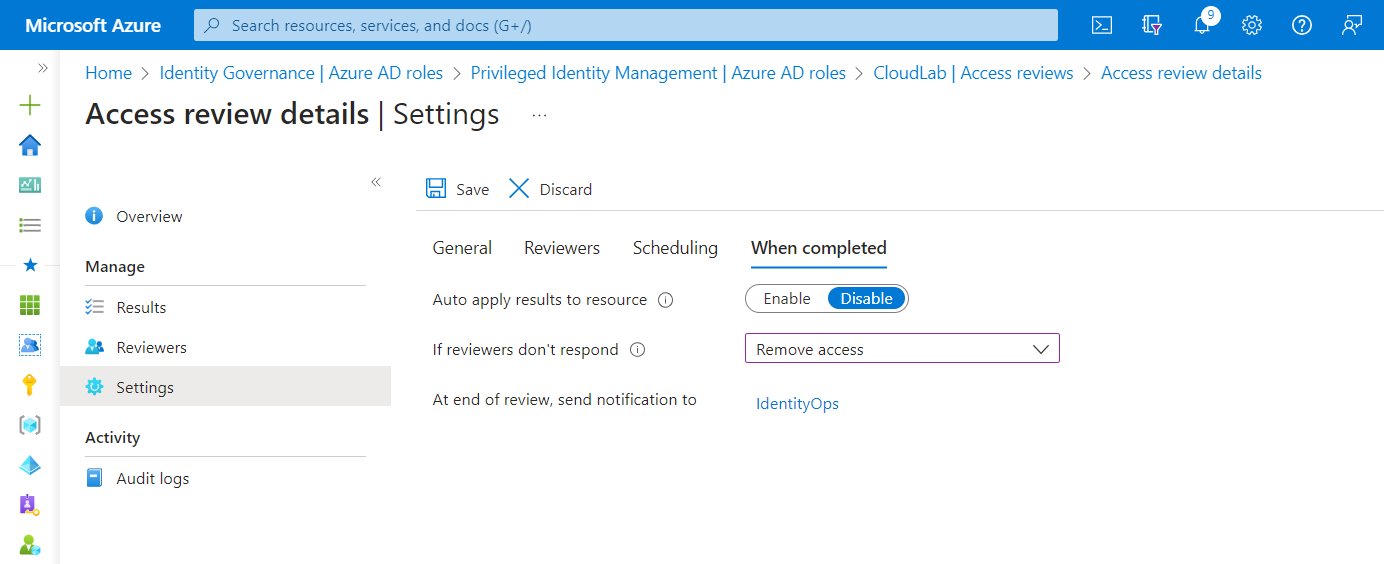Viewport: 1384px width, 564px height.
Task: Switch to the Reviewers tab
Action: pyautogui.click(x=562, y=248)
